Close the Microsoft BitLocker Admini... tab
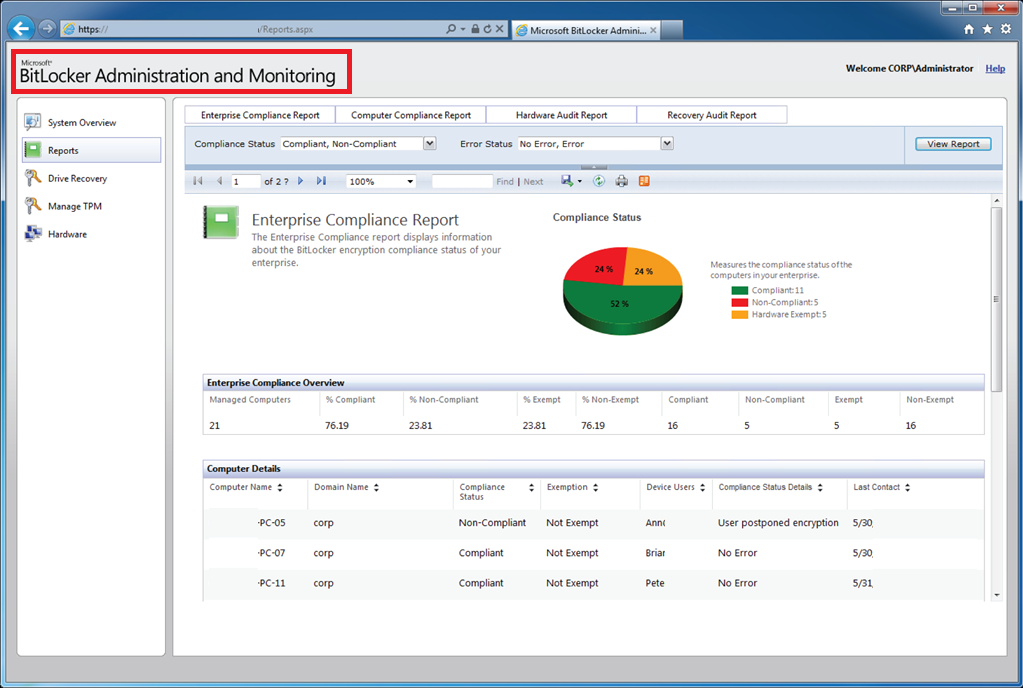Screen dimensions: 1023x689 pos(653,30)
